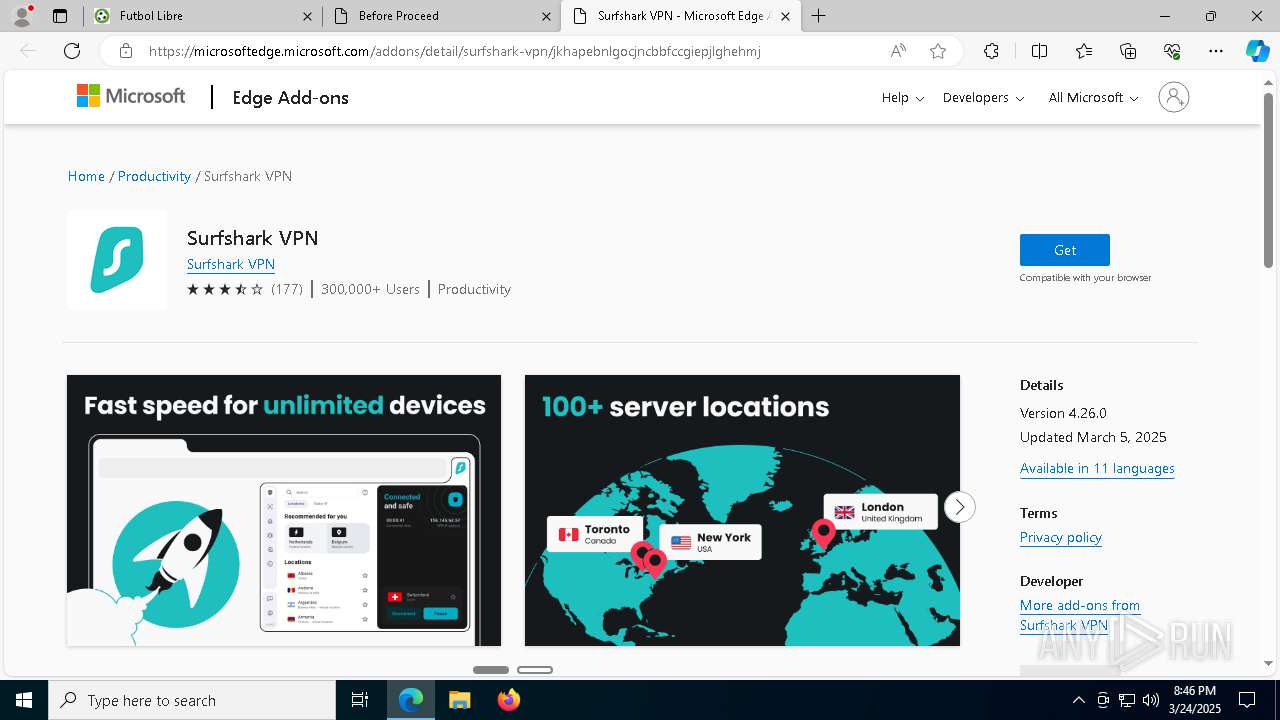Screen dimensions: 1280x720
Task: Expand the Help dropdown menu
Action: tap(902, 97)
